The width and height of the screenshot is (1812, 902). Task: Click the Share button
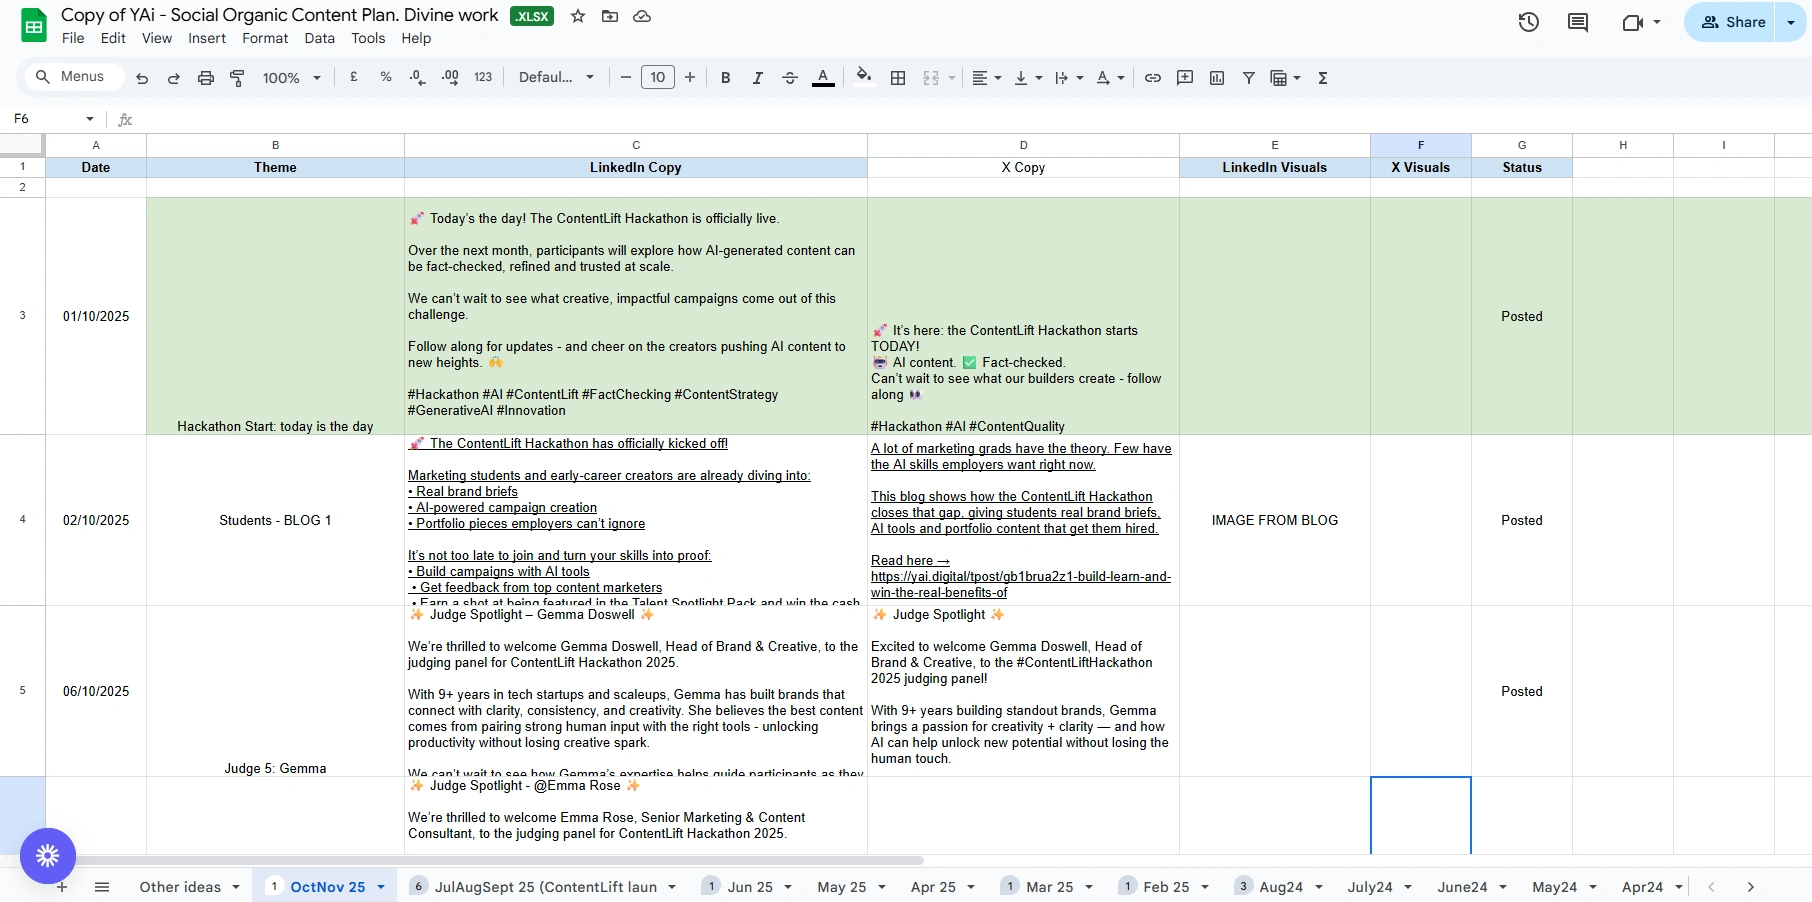click(x=1733, y=22)
